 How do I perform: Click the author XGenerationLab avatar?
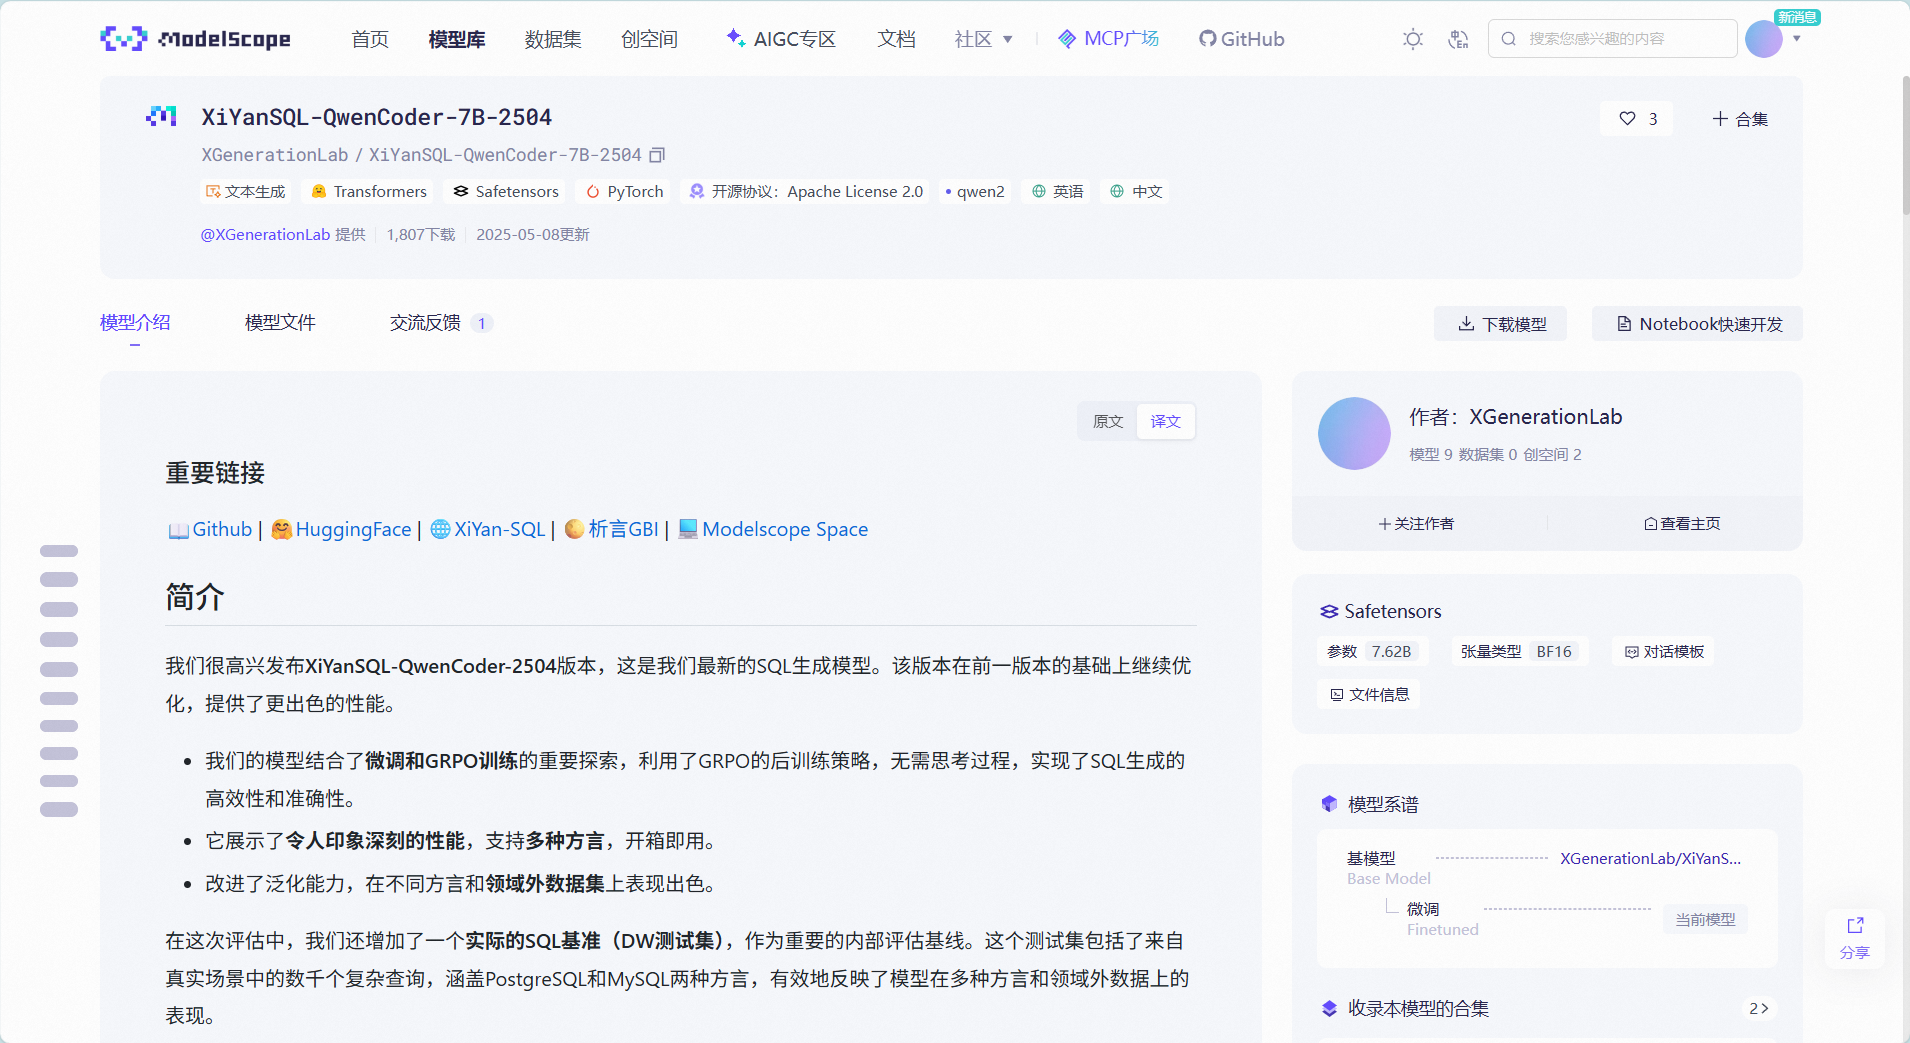1354,433
